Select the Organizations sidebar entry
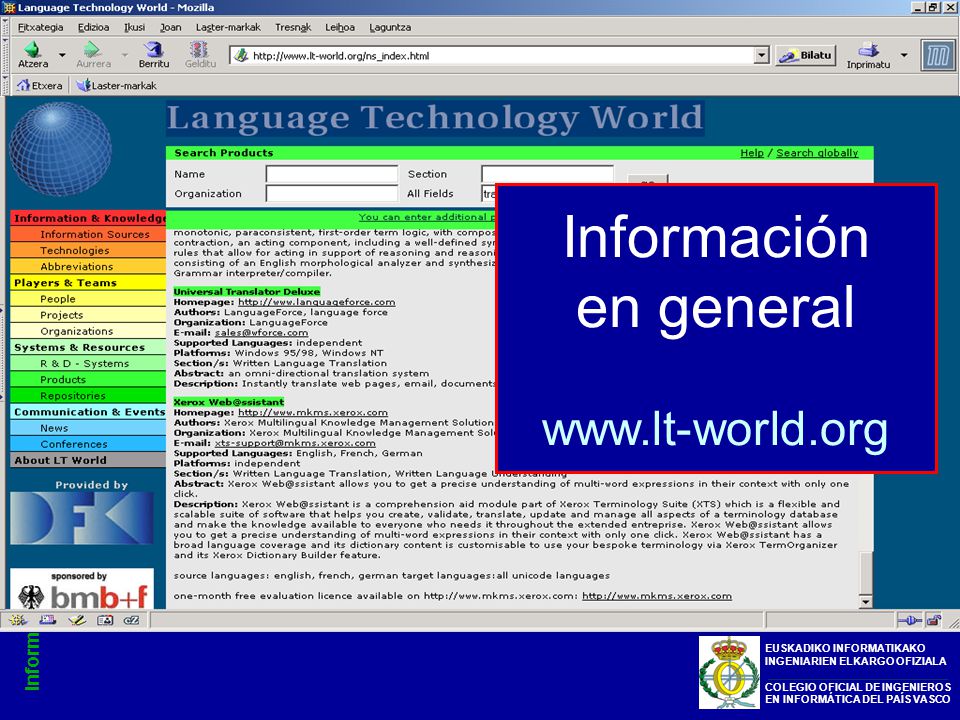 pos(88,331)
